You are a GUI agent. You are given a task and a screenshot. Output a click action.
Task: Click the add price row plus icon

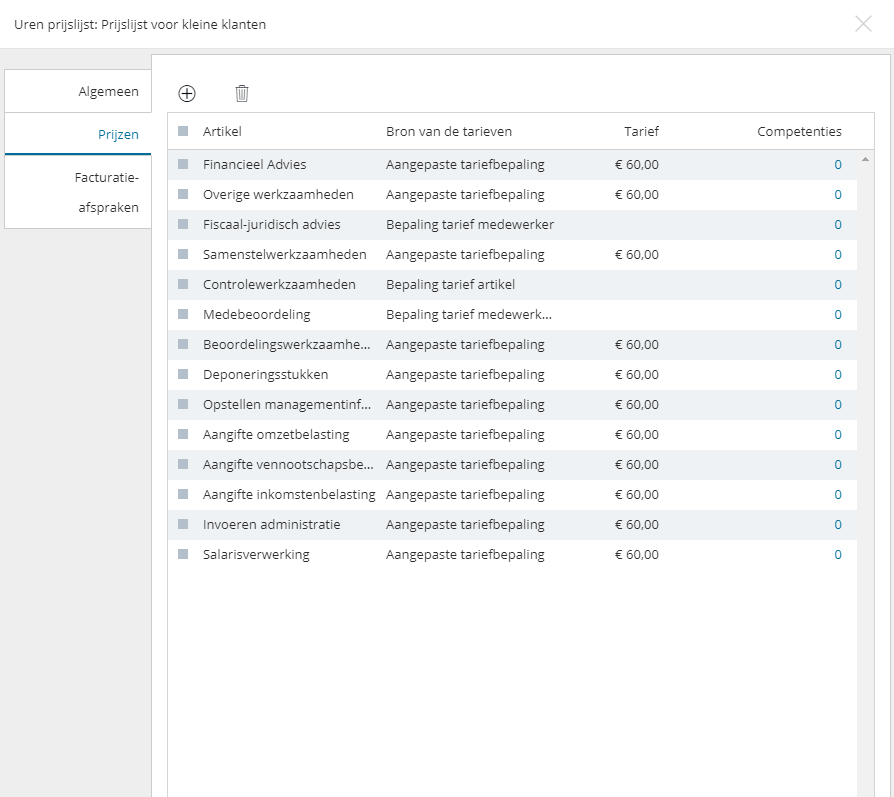(x=187, y=93)
